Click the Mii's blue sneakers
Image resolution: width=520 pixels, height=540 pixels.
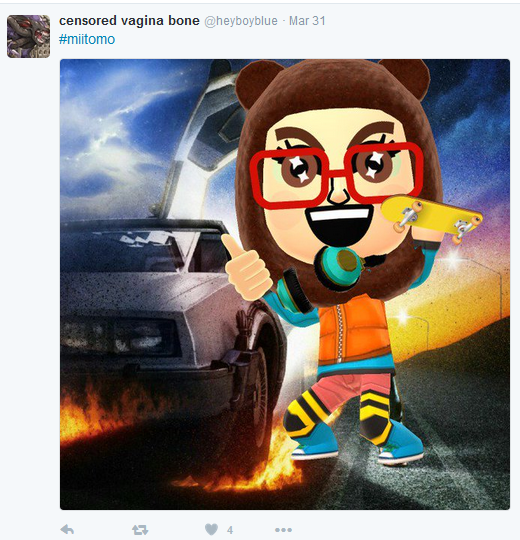click(x=358, y=443)
